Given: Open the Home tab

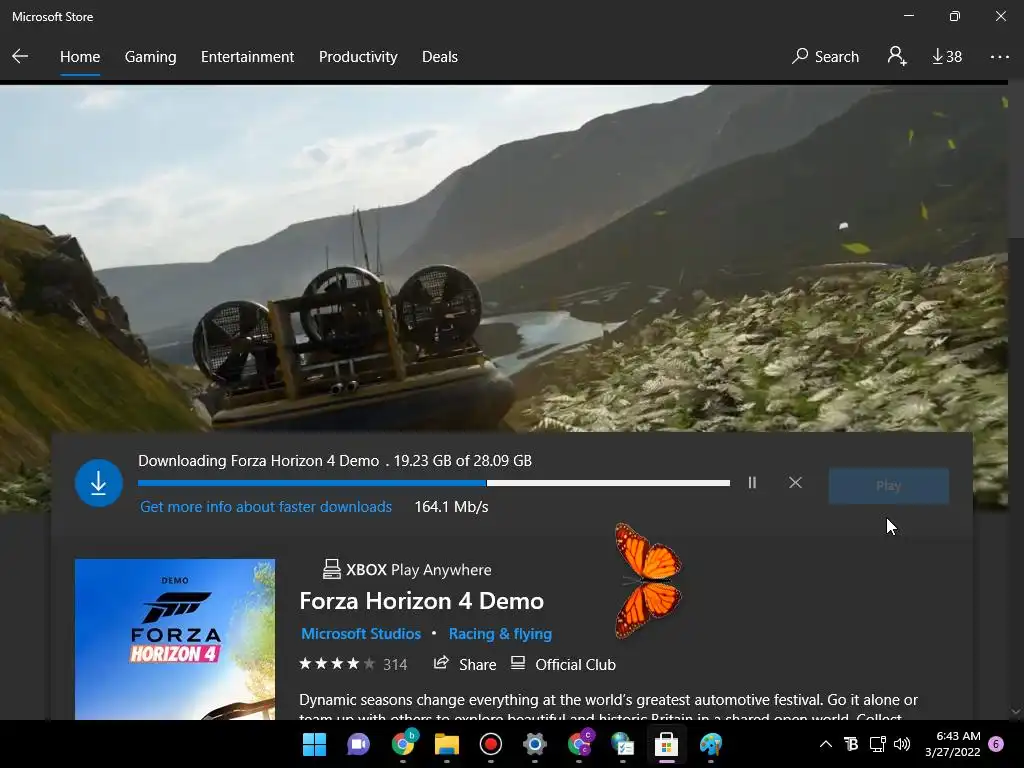Looking at the screenshot, I should point(80,57).
